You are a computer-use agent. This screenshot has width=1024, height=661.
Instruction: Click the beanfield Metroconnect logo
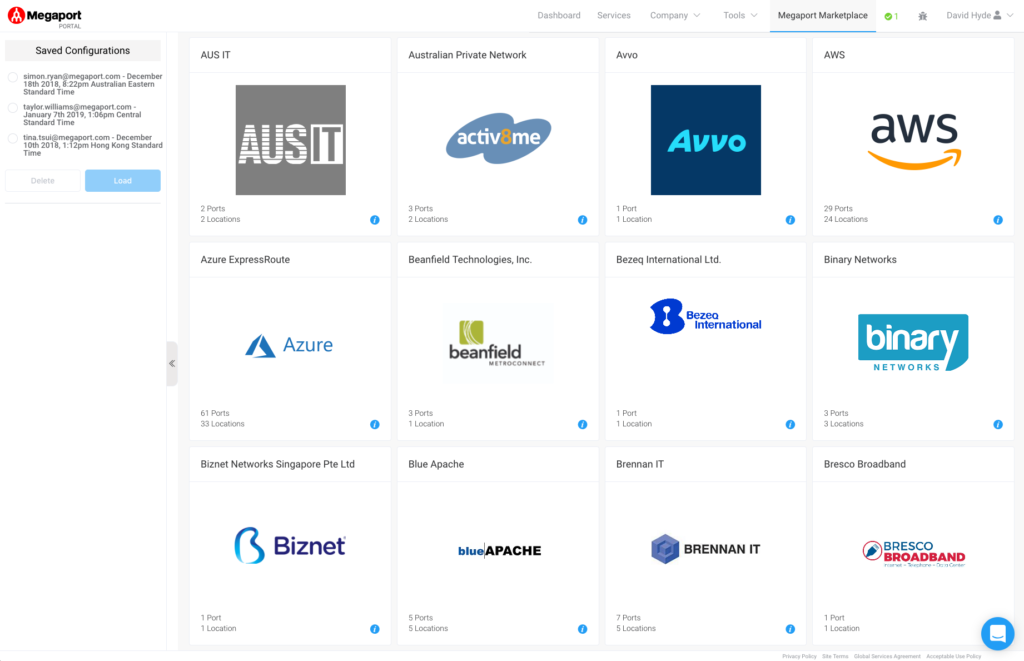point(498,343)
